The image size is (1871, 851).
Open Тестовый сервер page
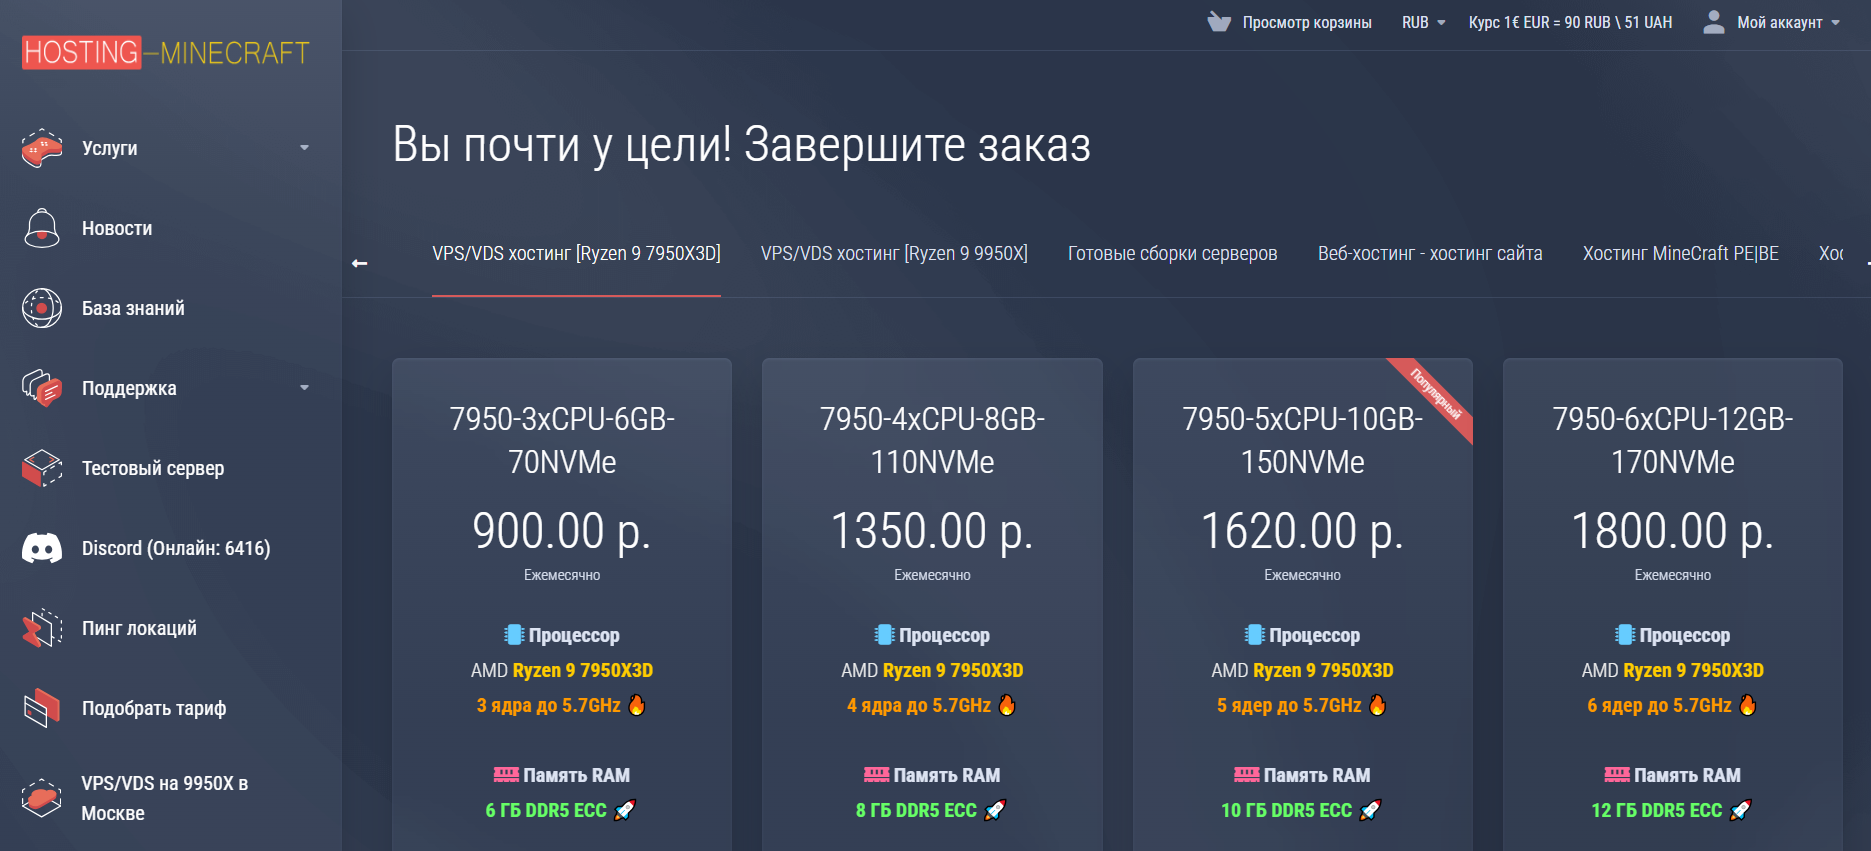click(153, 468)
